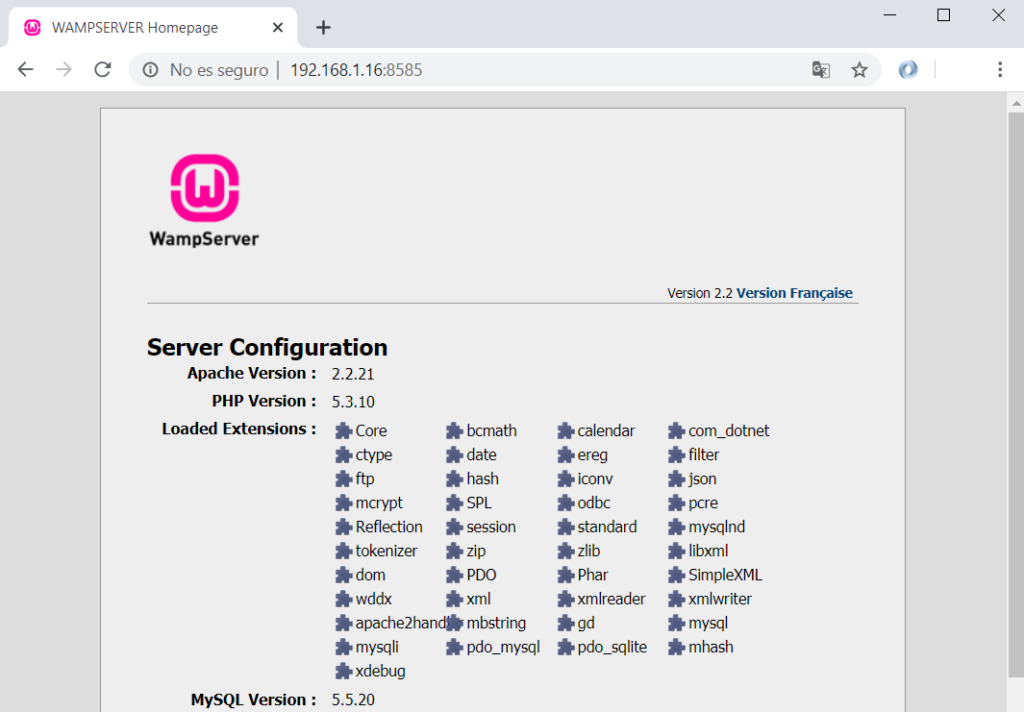Open the Chrome three-dot menu
This screenshot has height=712, width=1024.
click(x=1000, y=69)
